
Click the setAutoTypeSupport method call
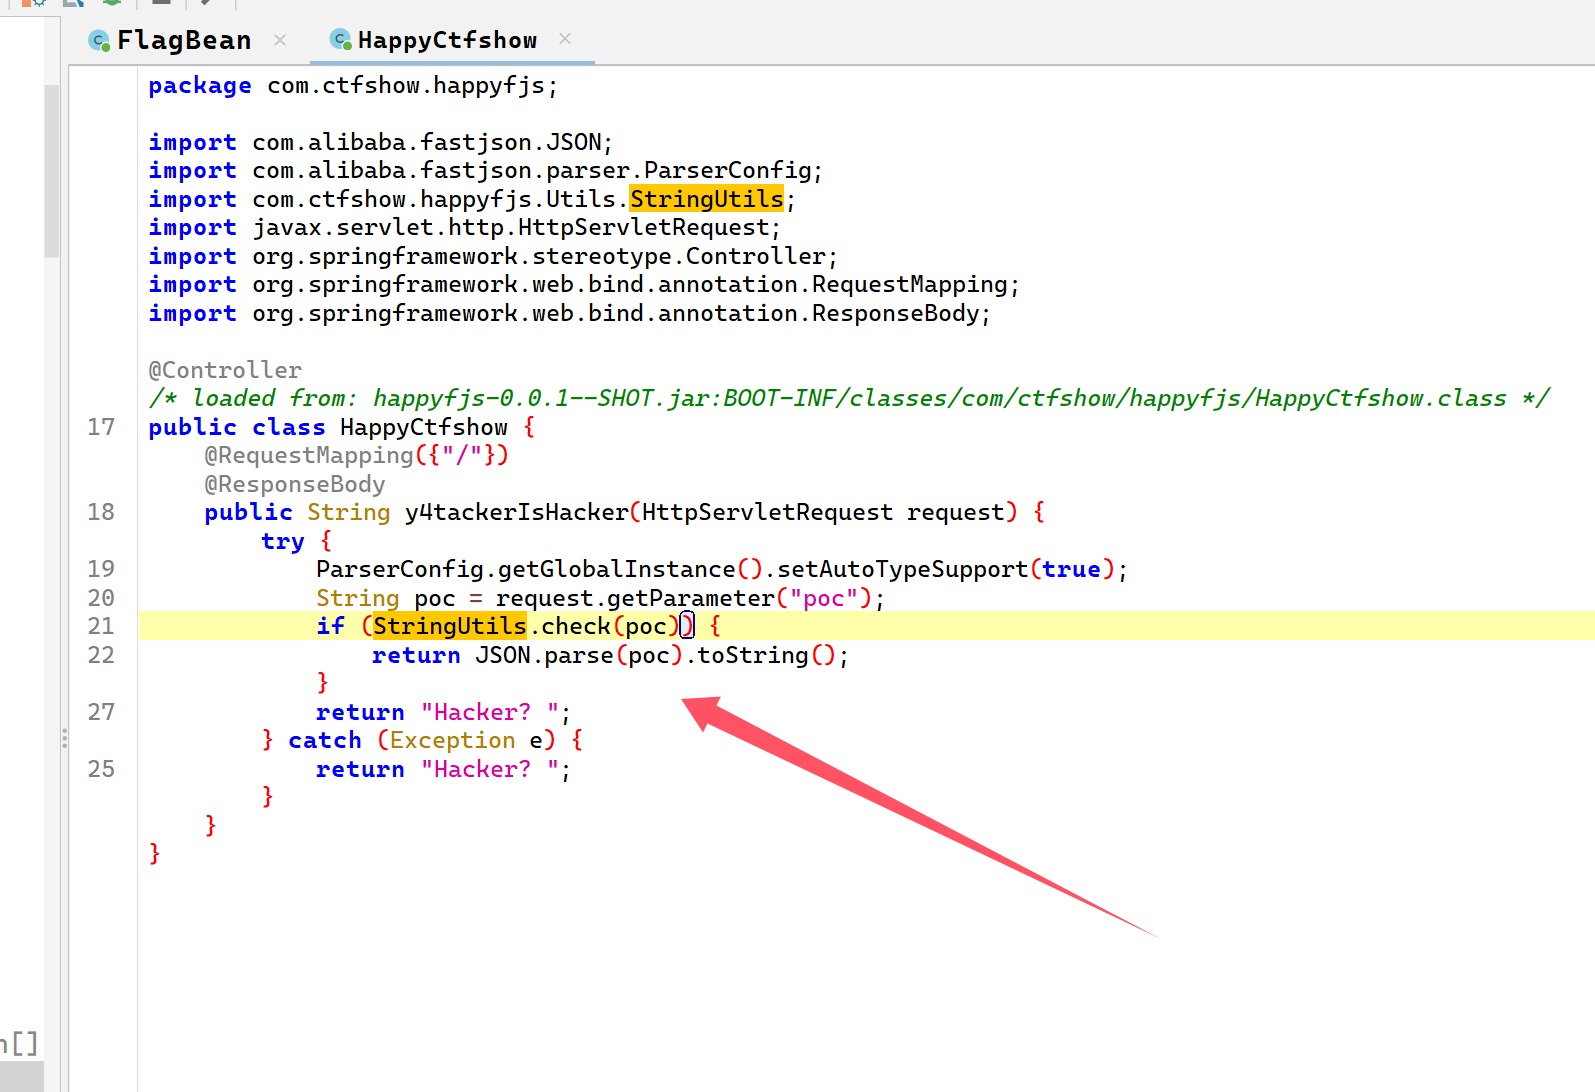click(x=902, y=569)
